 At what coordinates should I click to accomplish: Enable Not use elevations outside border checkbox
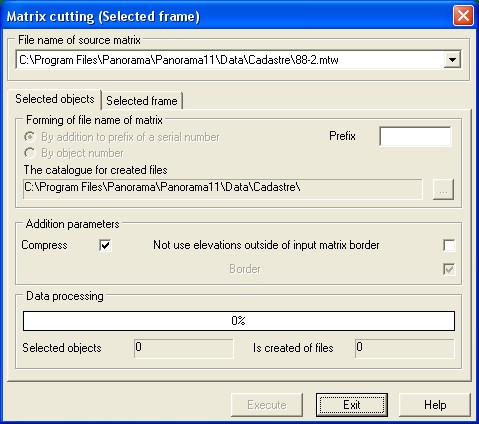[x=449, y=245]
